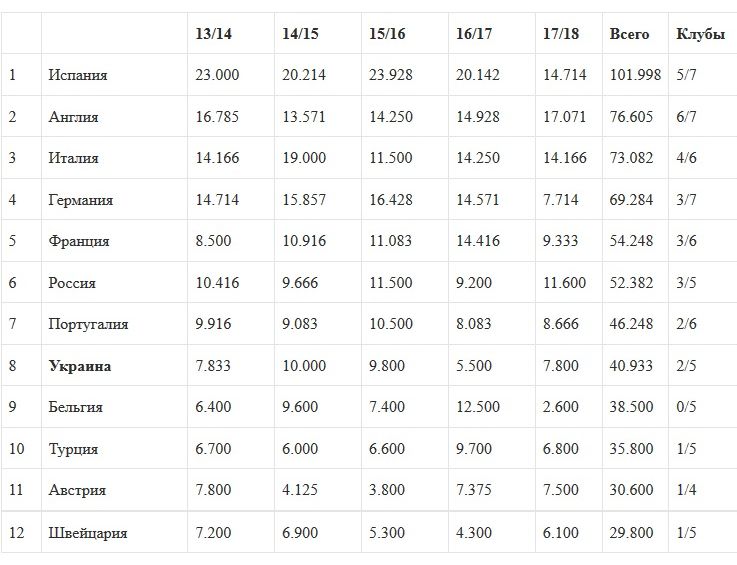
Task: Click the 13/14 season column header
Action: (x=213, y=34)
